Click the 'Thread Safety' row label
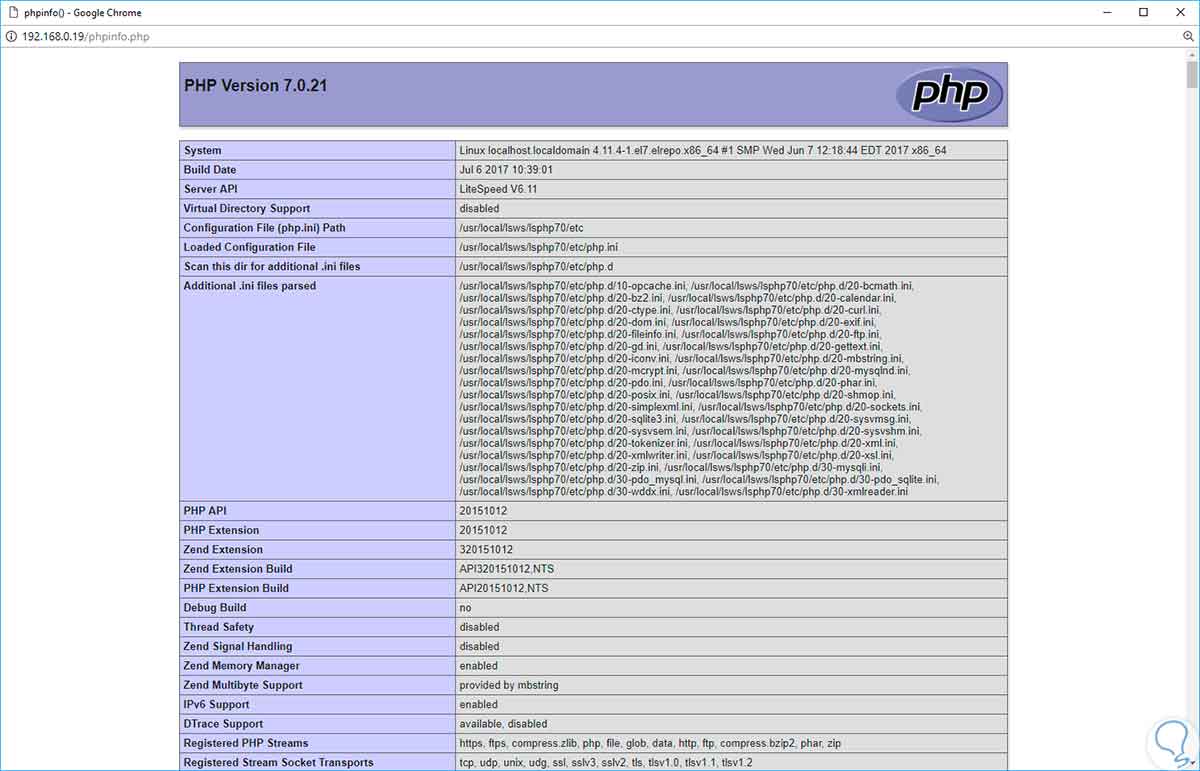The height and width of the screenshot is (771, 1200). [218, 627]
